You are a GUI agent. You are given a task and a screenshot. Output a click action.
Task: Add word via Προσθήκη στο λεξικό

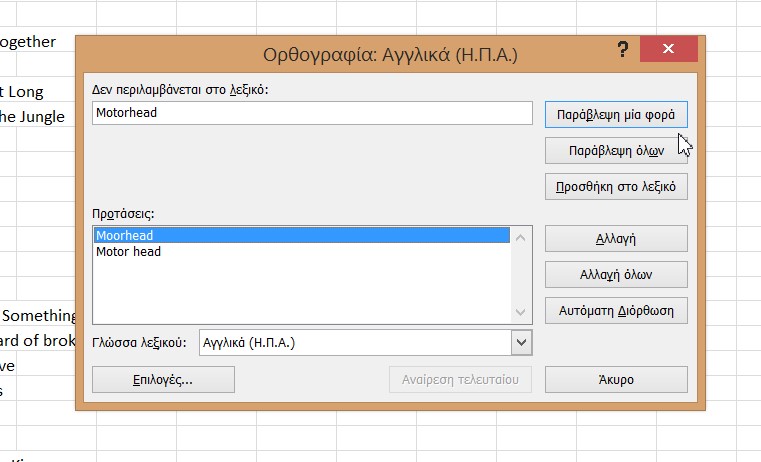(616, 186)
